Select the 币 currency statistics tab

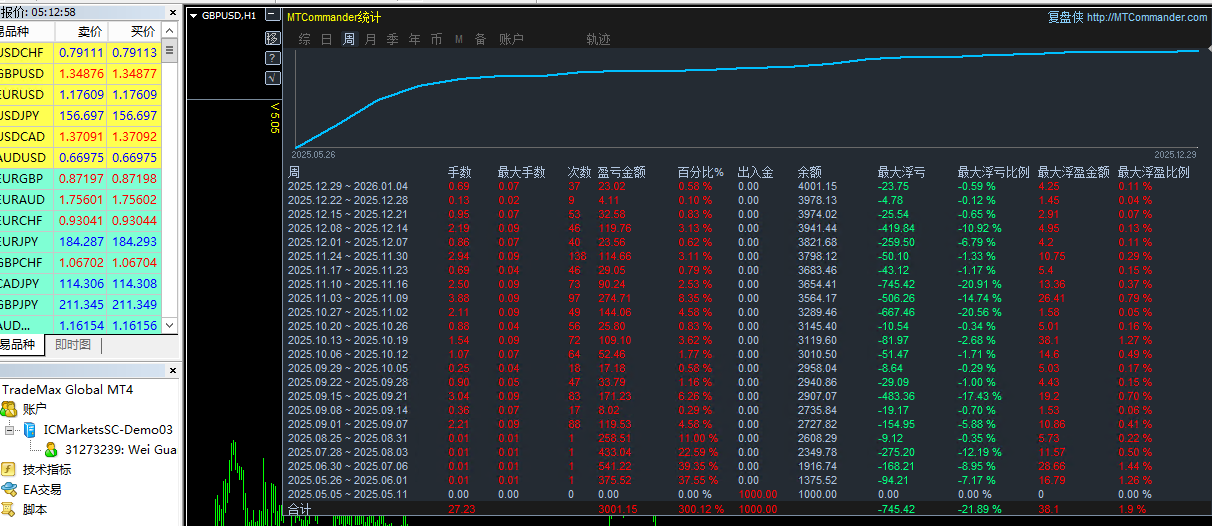pos(436,39)
